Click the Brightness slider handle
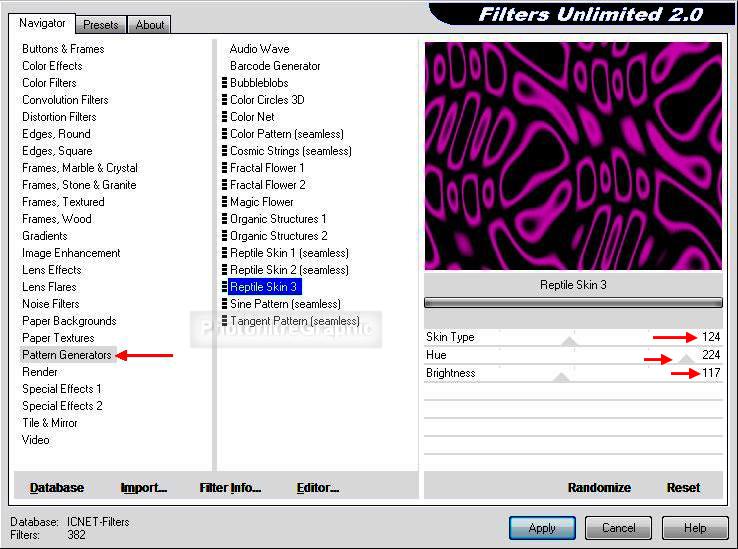 click(561, 377)
